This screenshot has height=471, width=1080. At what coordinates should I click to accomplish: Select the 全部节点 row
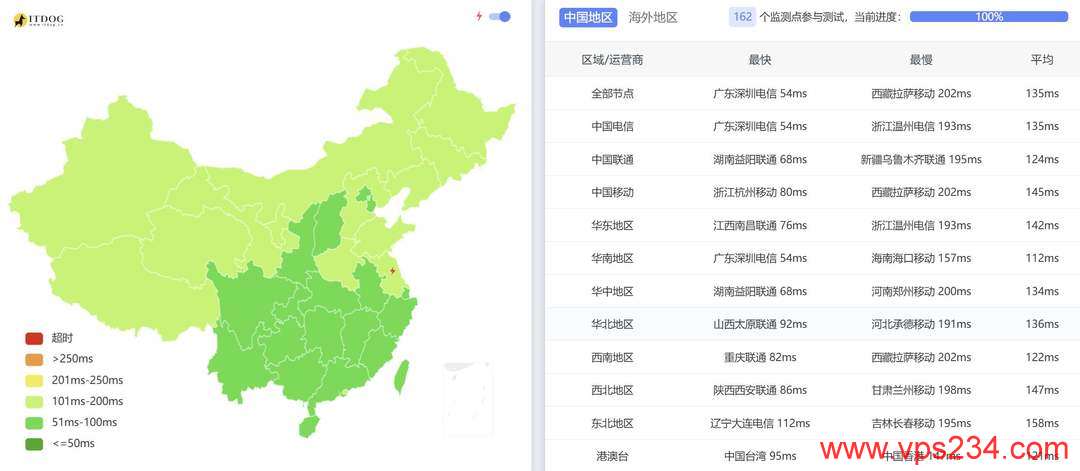coord(612,93)
